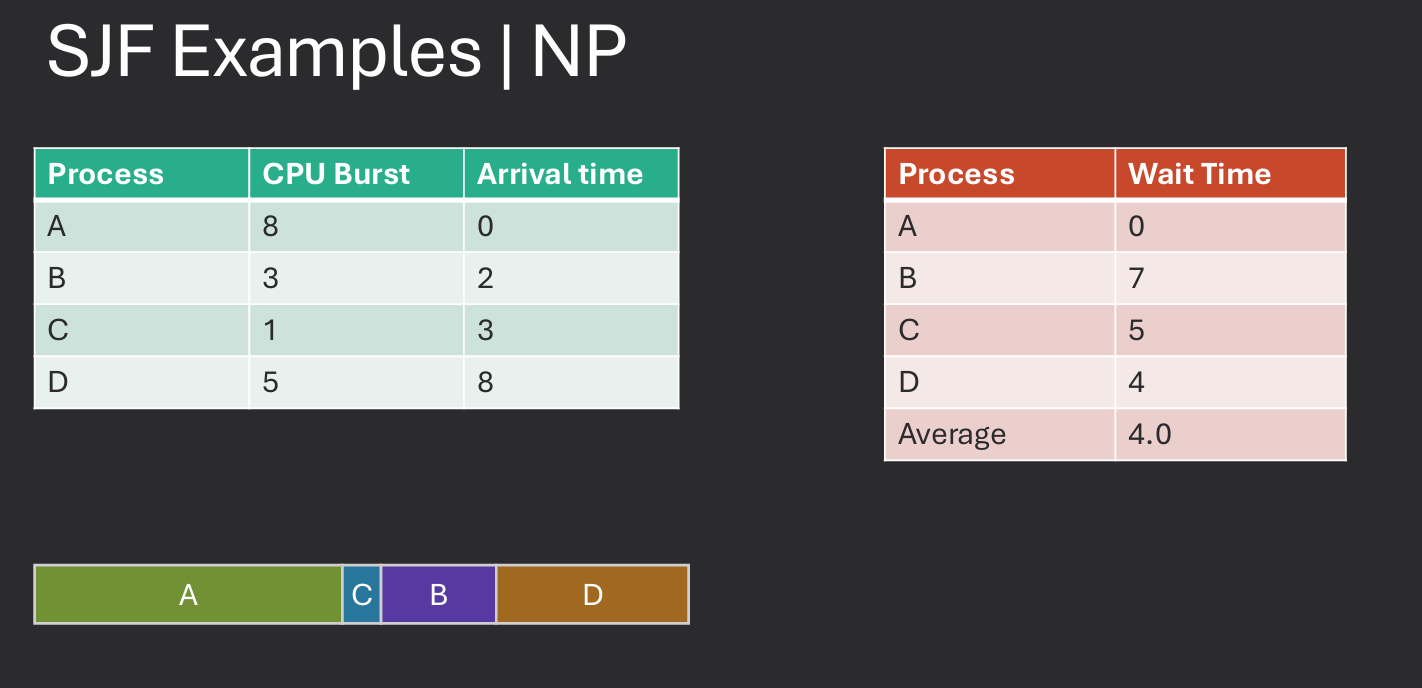Click the "Wait Time" column header
The image size is (1422, 688).
(1230, 174)
